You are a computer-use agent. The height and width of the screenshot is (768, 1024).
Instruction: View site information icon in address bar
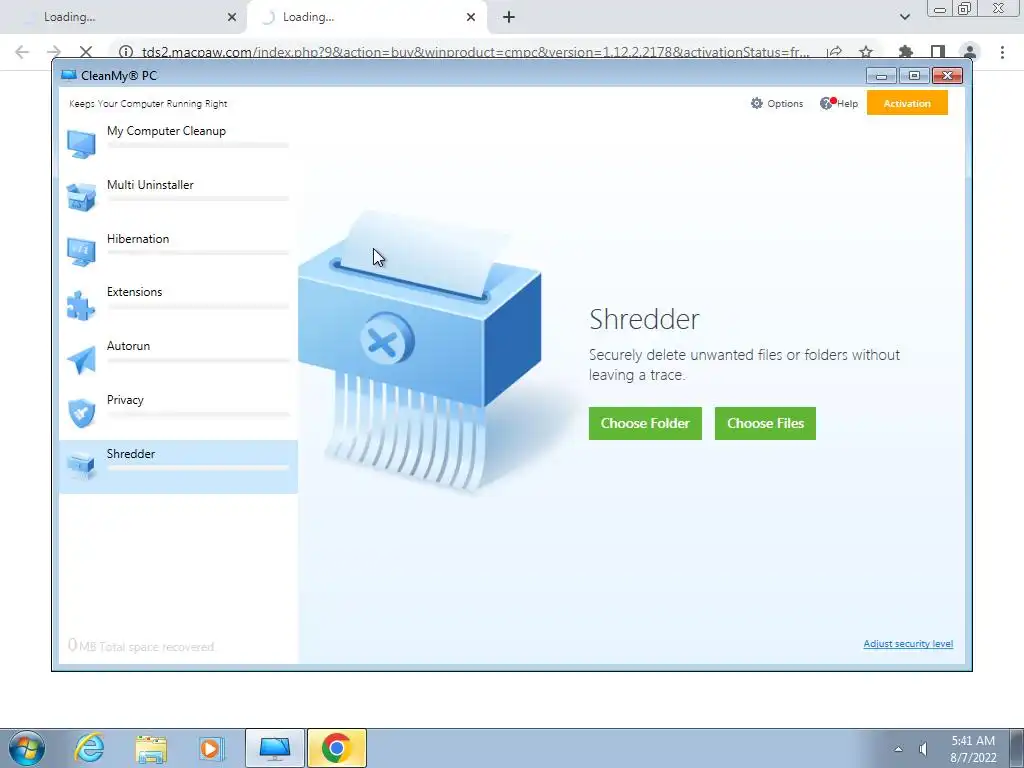126,52
